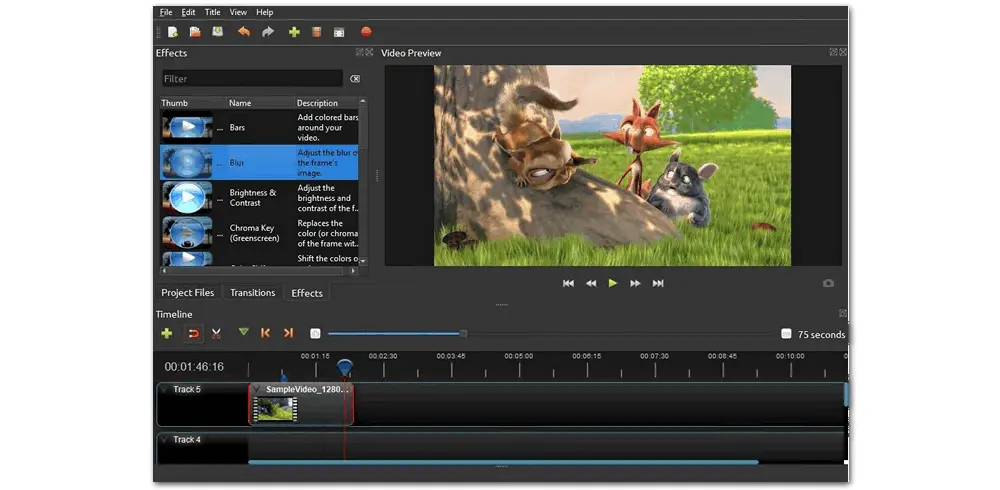Open the File menu
This screenshot has width=1000, height=490.
point(166,12)
